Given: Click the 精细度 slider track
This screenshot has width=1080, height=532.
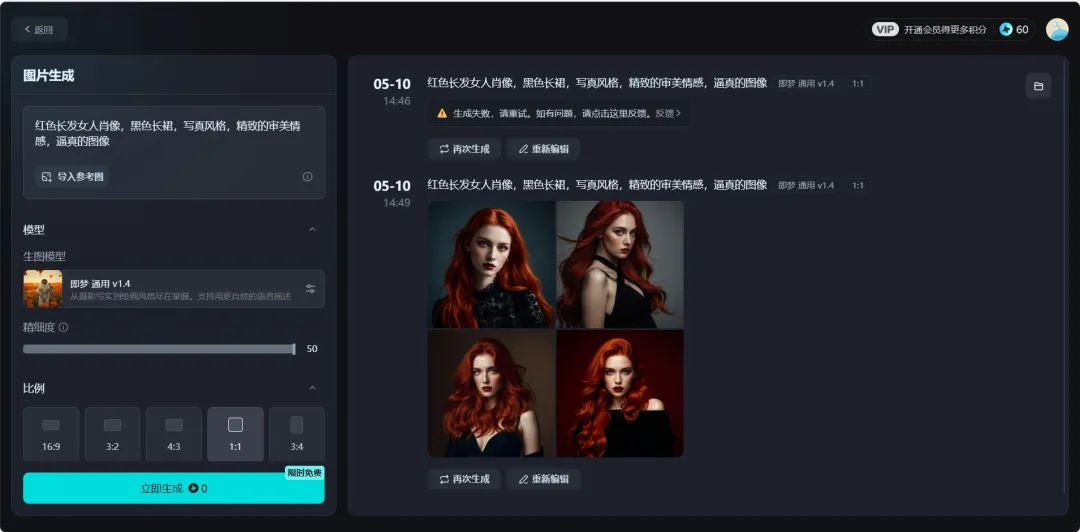Looking at the screenshot, I should point(158,349).
